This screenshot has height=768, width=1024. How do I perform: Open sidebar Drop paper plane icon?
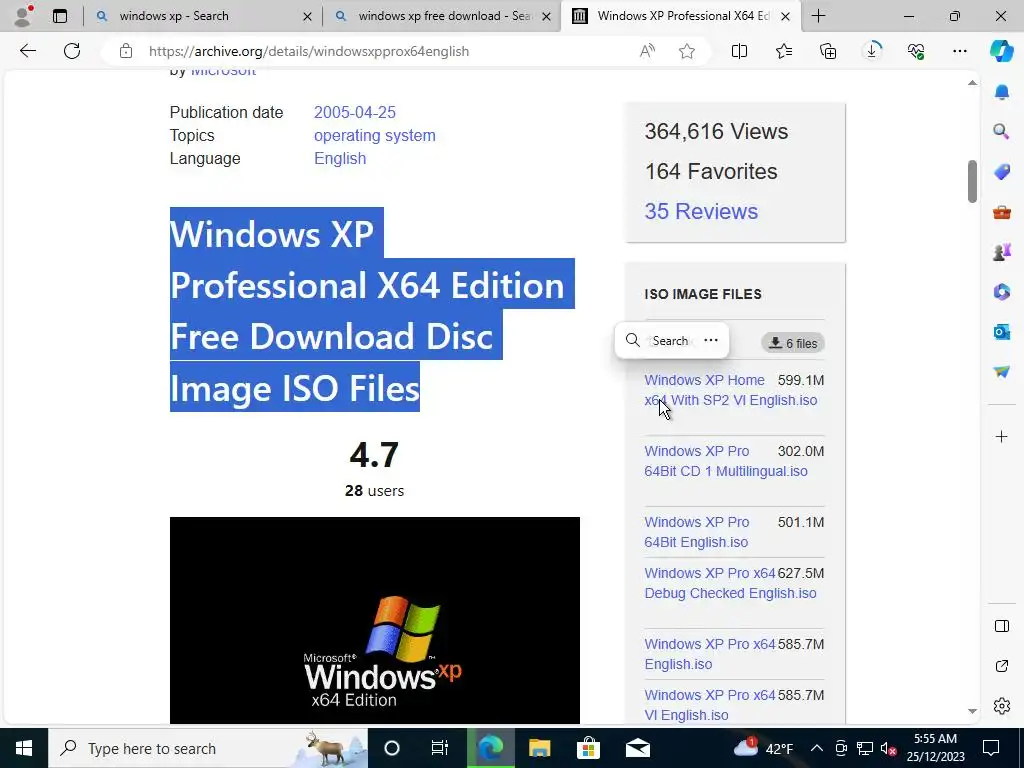[1002, 372]
